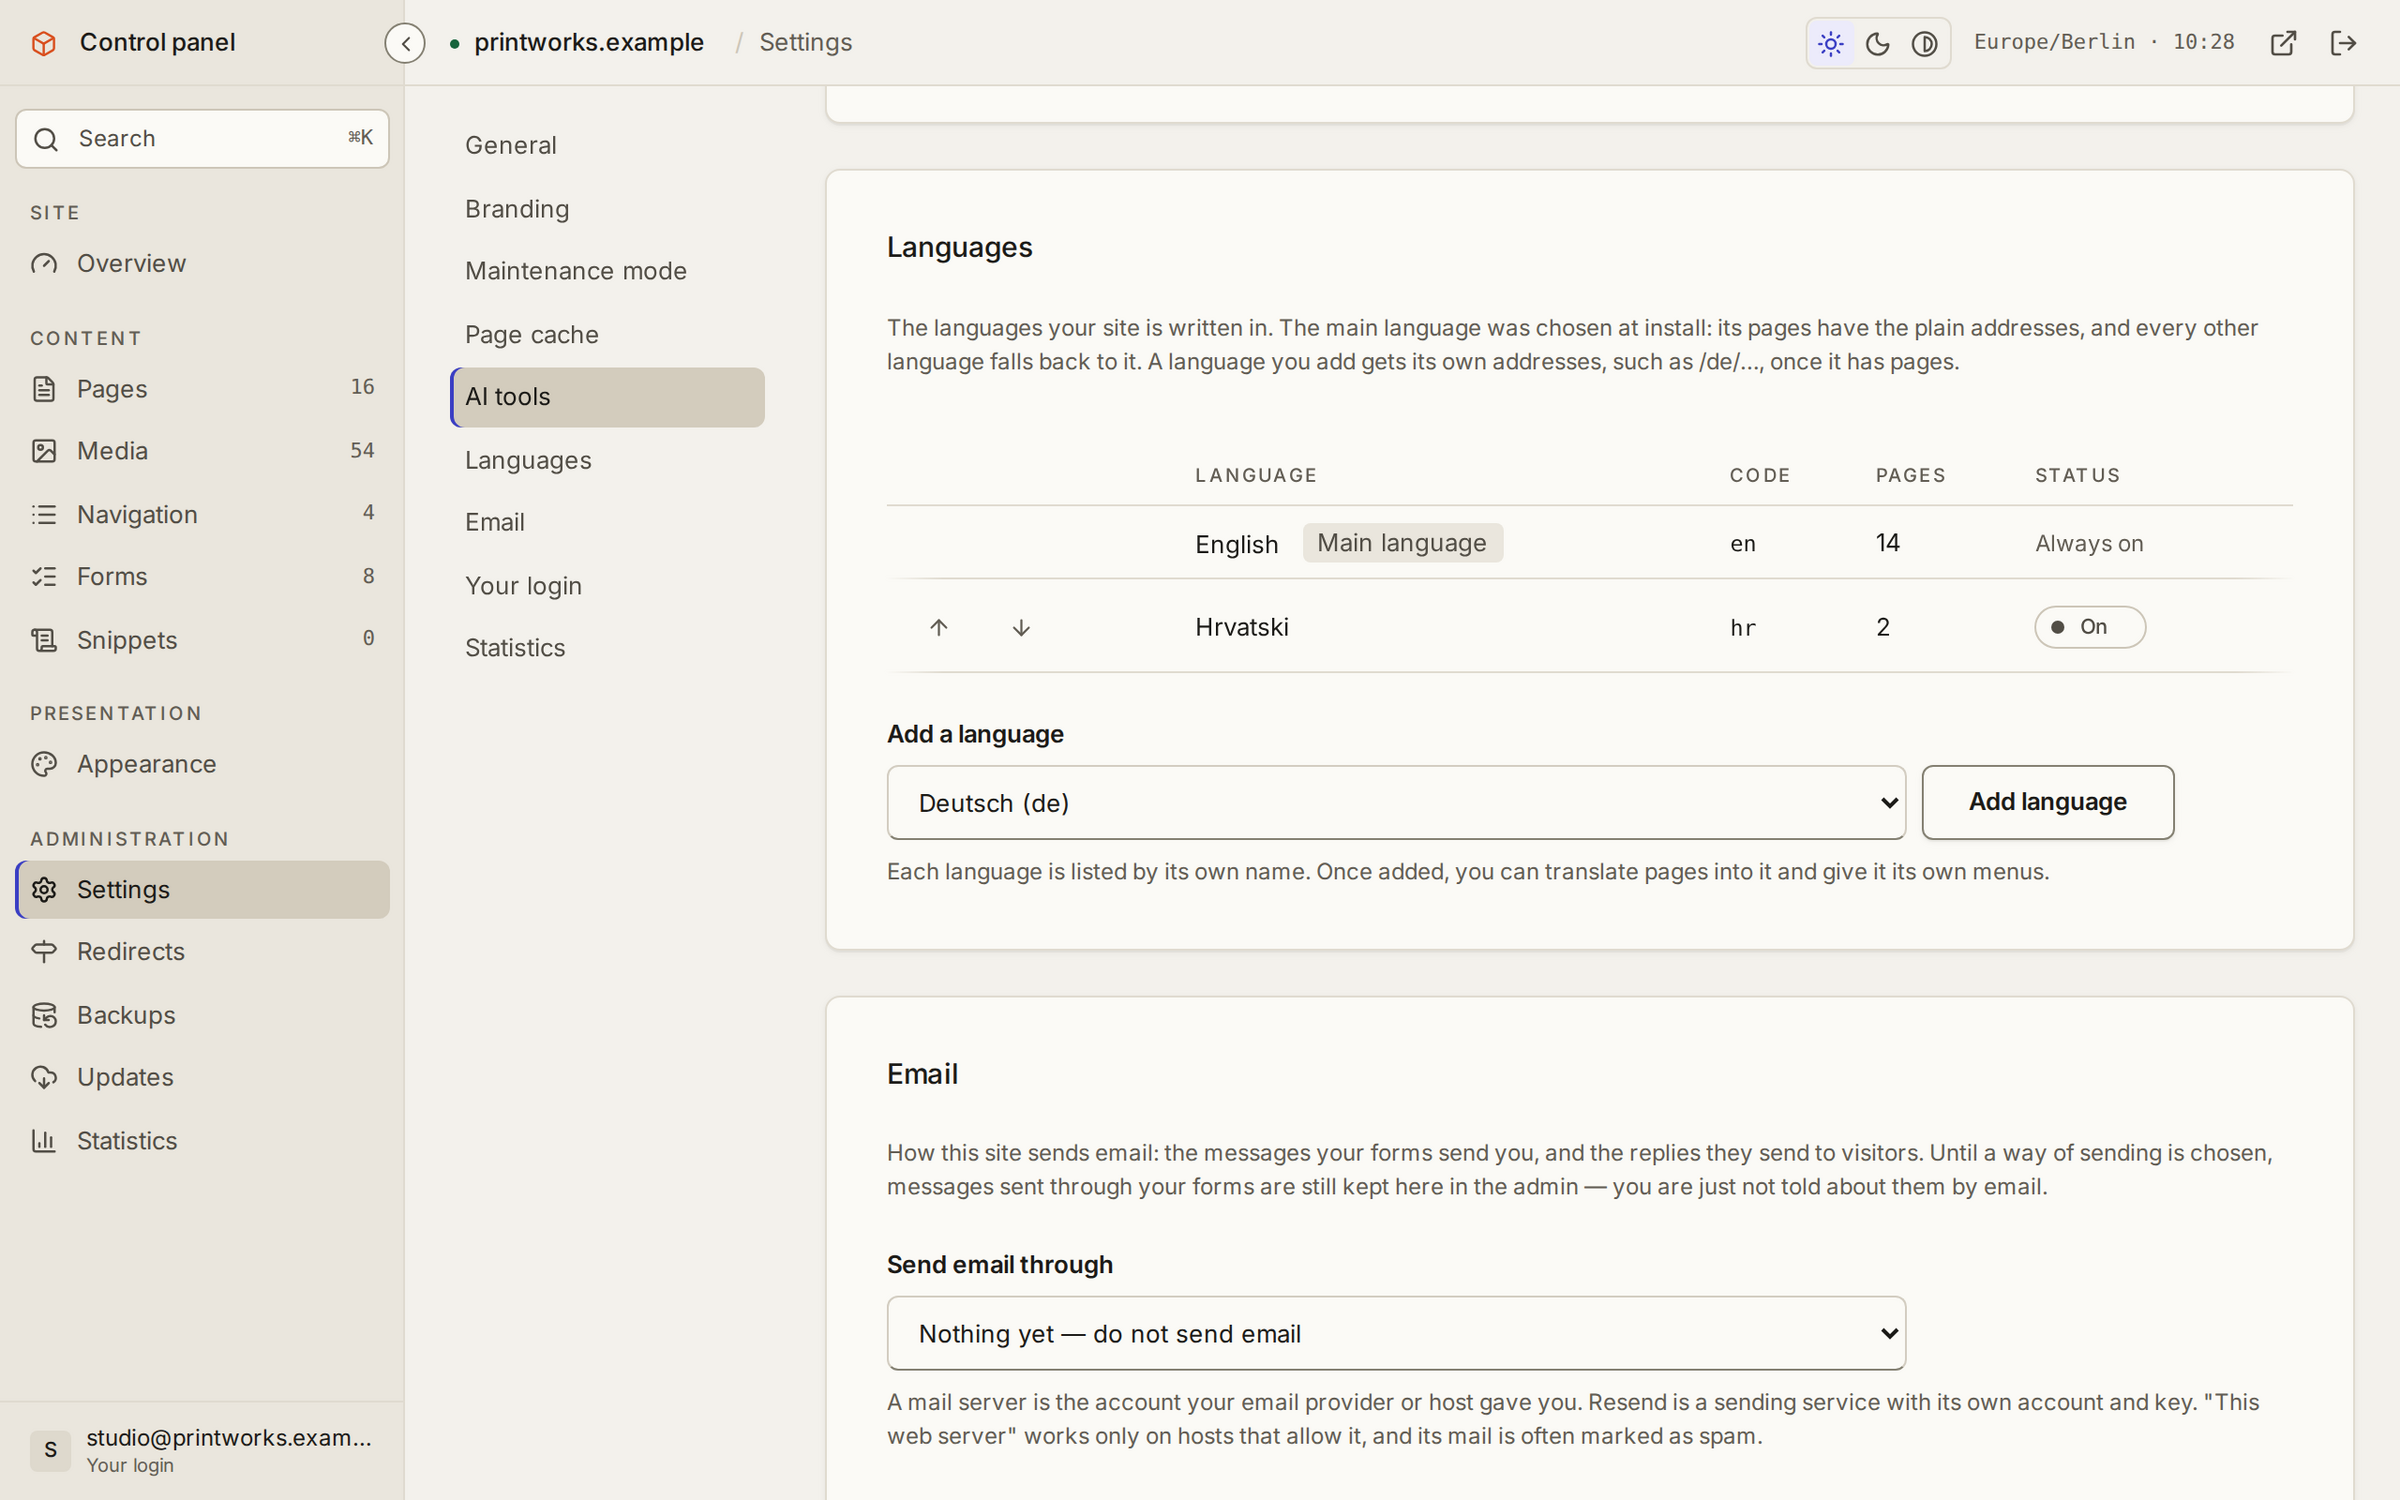
Task: Open Media in the sidebar
Action: point(202,451)
